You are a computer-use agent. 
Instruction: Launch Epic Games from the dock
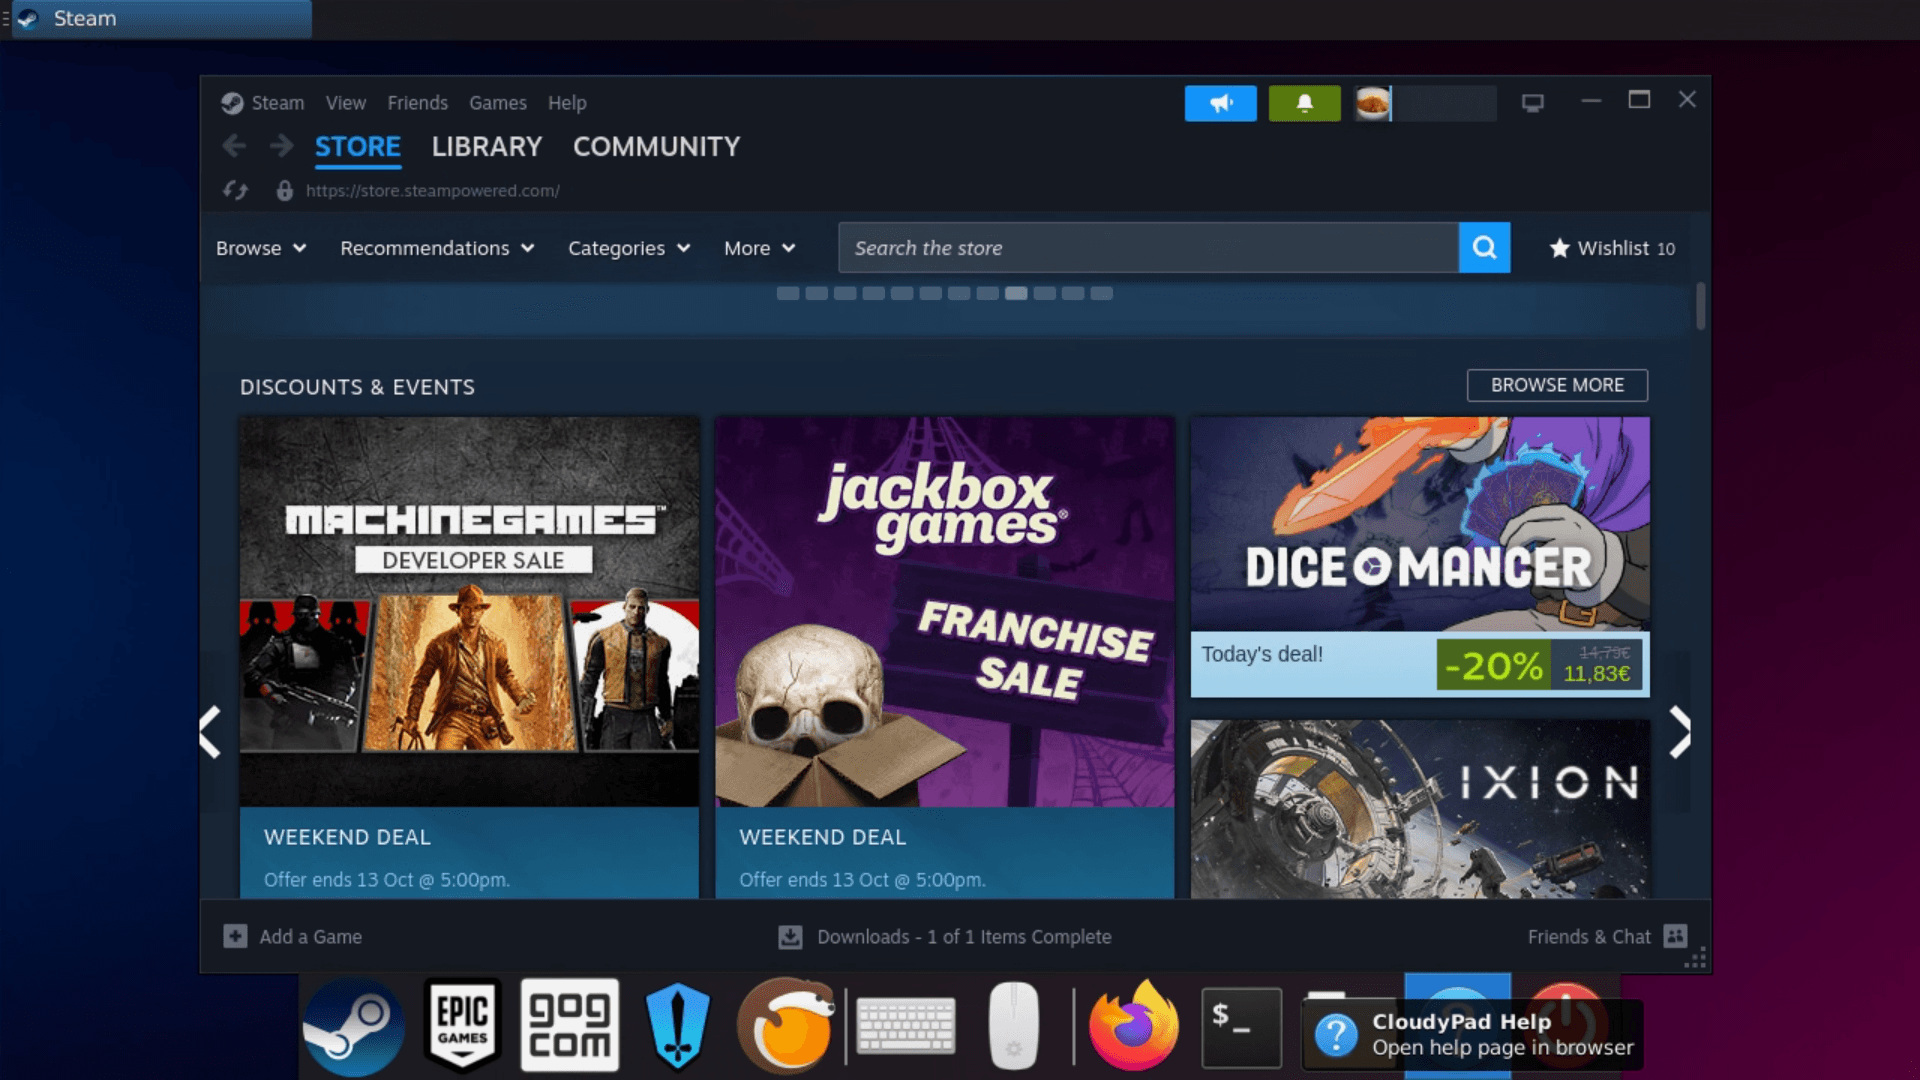pyautogui.click(x=462, y=1025)
